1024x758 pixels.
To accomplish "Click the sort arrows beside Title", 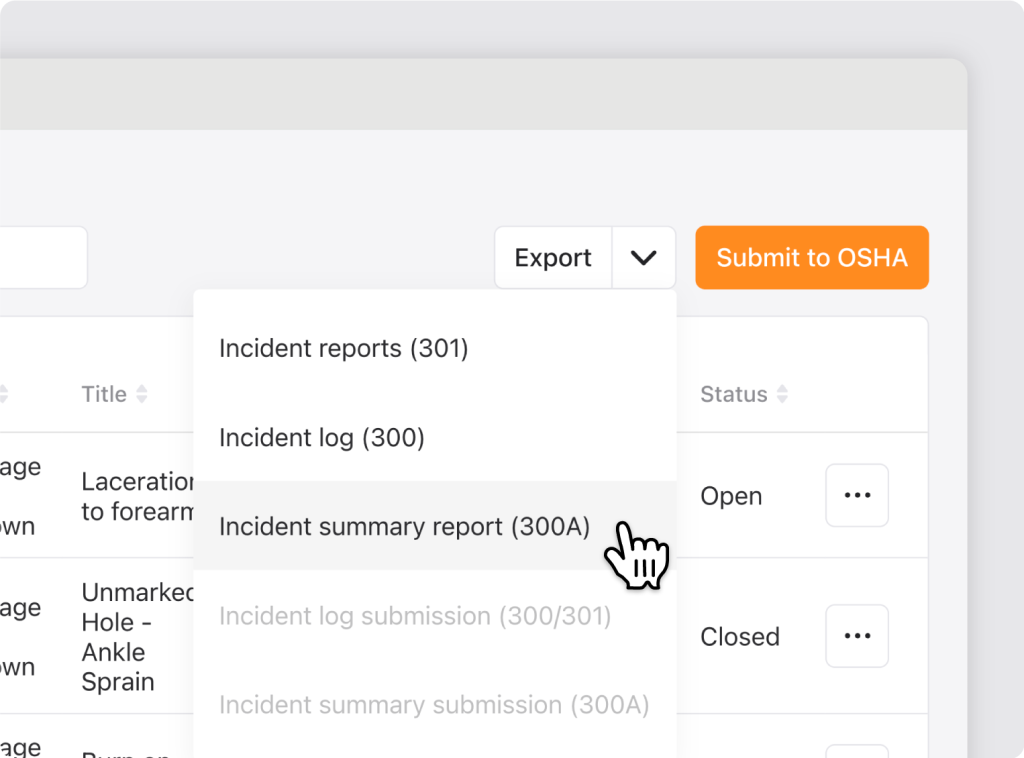I will (x=142, y=395).
